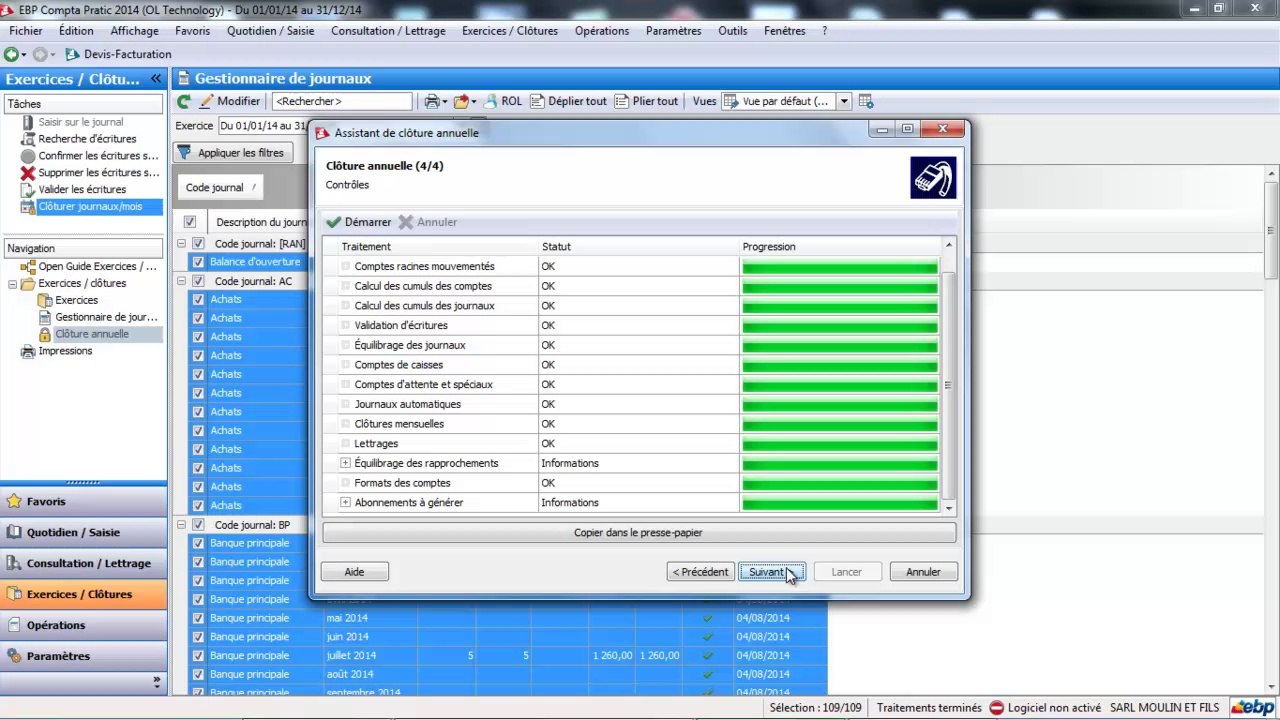1280x720 pixels.
Task: Collapse the Code journal: BP group
Action: [x=182, y=525]
